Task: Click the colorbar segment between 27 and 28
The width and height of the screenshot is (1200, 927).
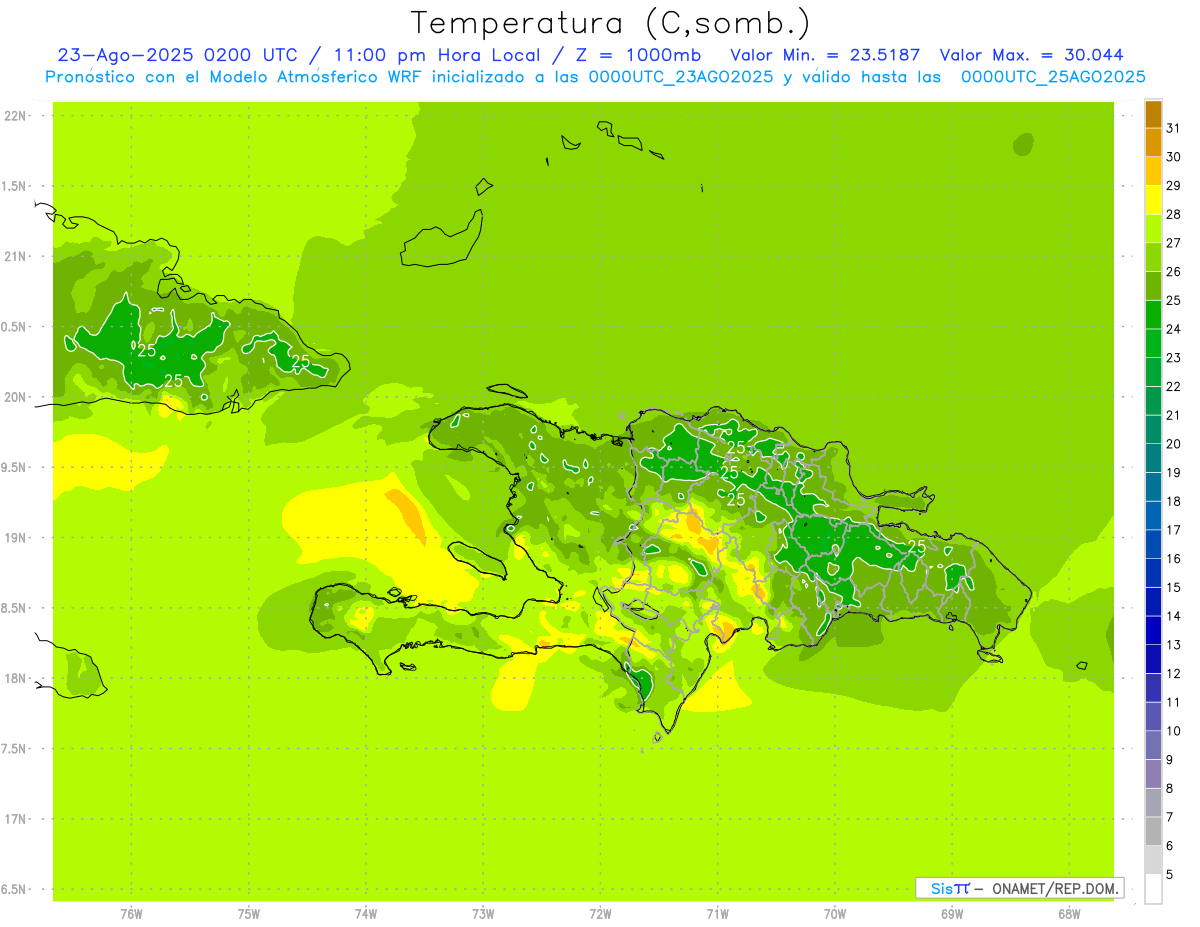Action: pos(1153,229)
